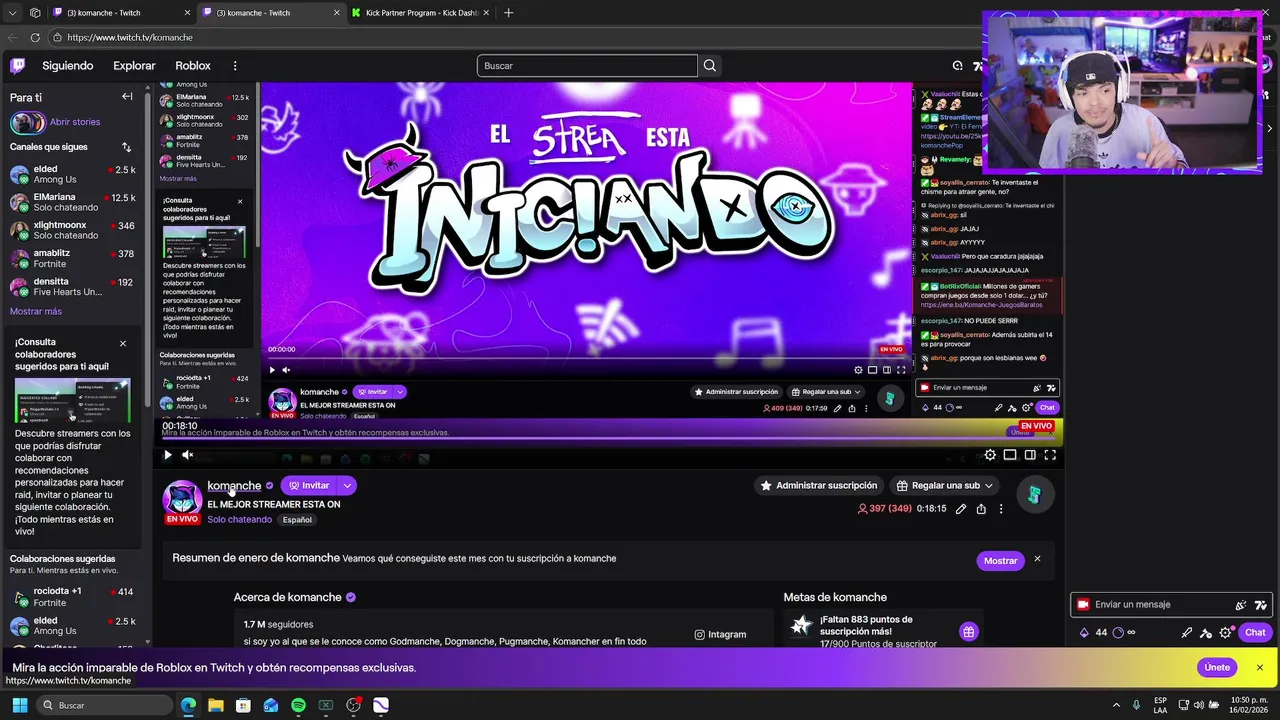The width and height of the screenshot is (1280, 720).
Task: Dismiss the Resumen de enero banner
Action: click(x=1037, y=559)
